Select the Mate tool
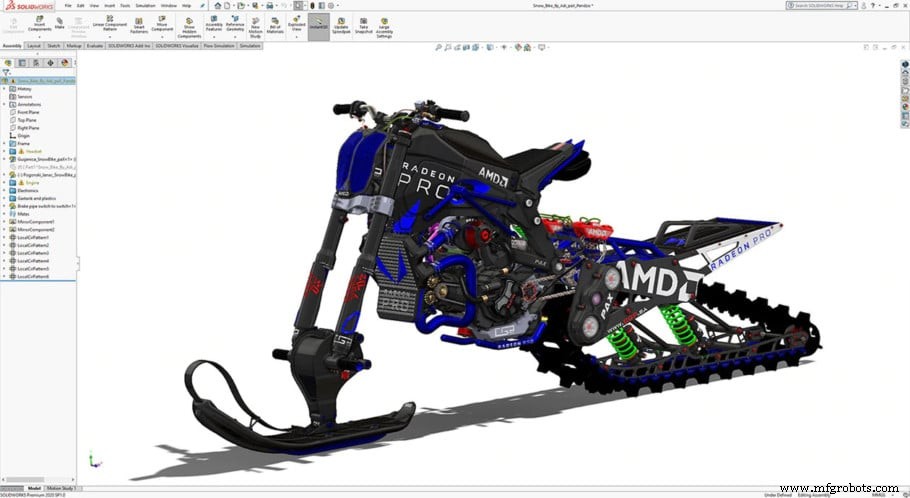This screenshot has height=498, width=910. [60, 23]
